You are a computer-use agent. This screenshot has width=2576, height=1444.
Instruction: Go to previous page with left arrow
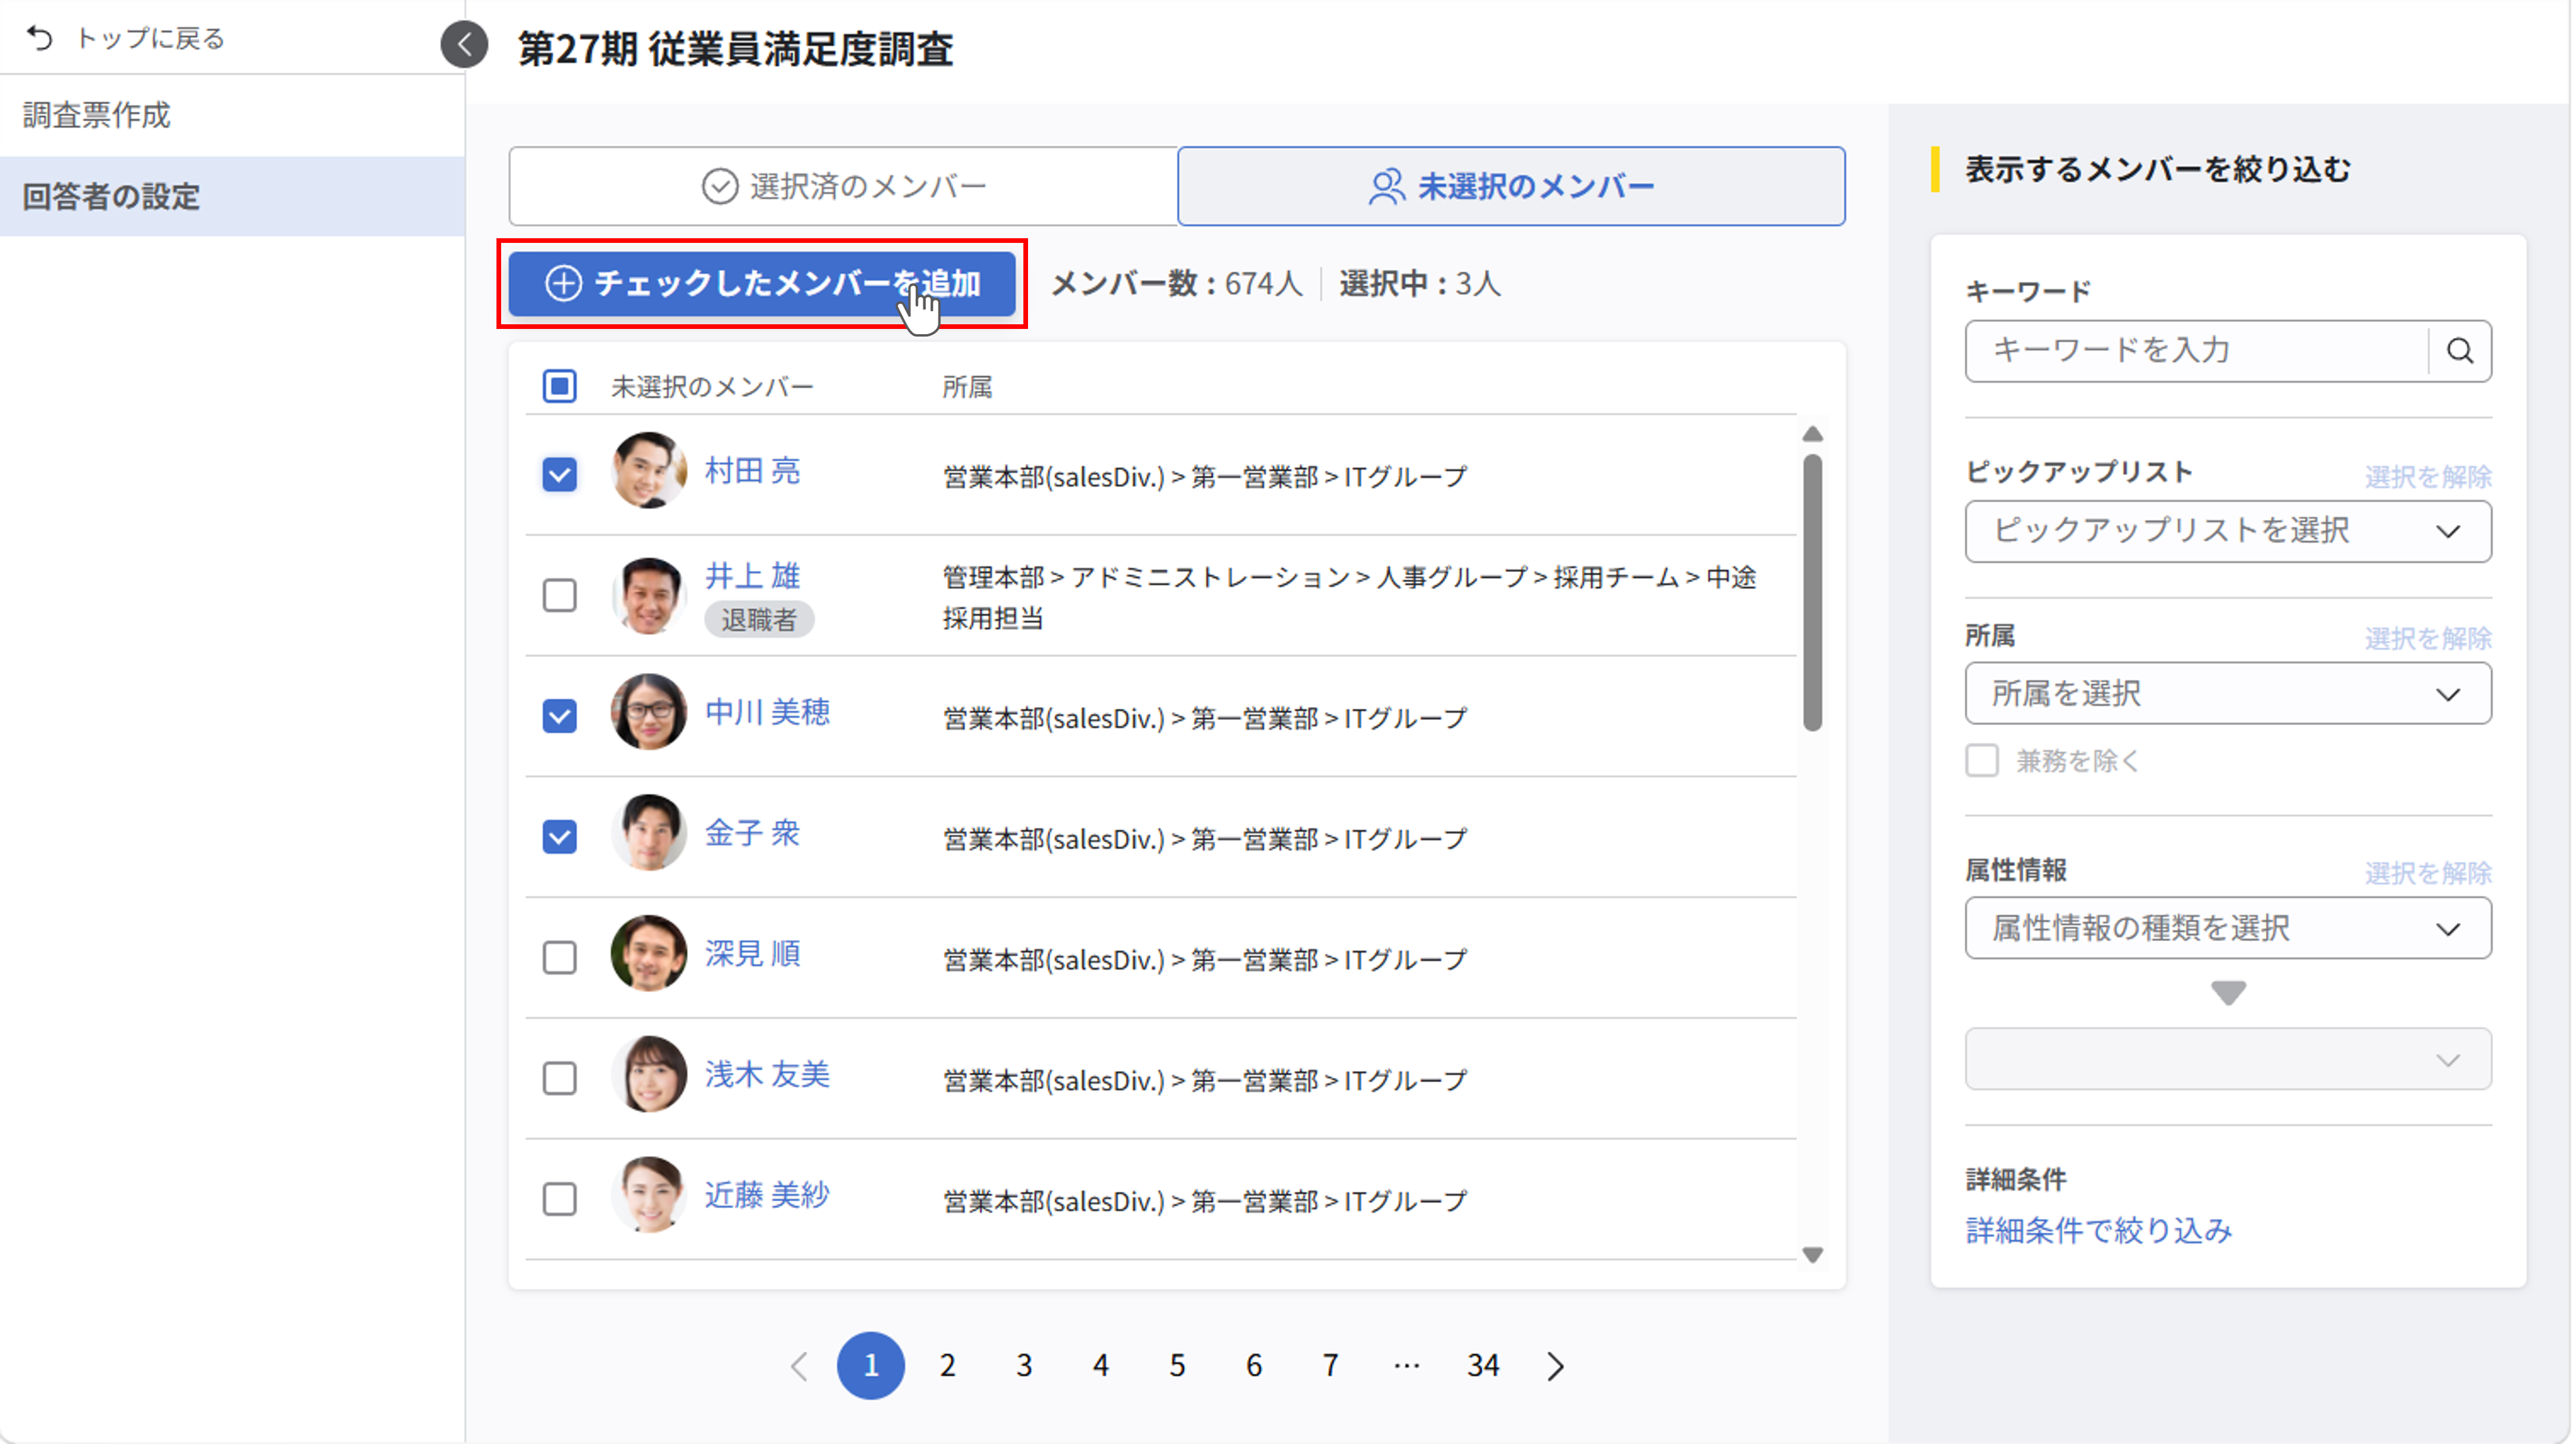click(x=799, y=1366)
